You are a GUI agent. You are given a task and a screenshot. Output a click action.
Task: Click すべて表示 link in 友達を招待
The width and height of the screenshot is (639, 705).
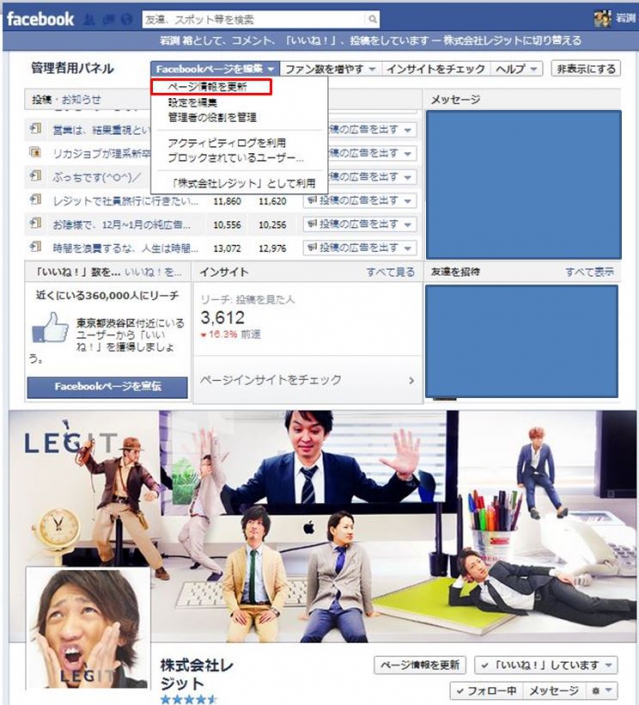590,272
